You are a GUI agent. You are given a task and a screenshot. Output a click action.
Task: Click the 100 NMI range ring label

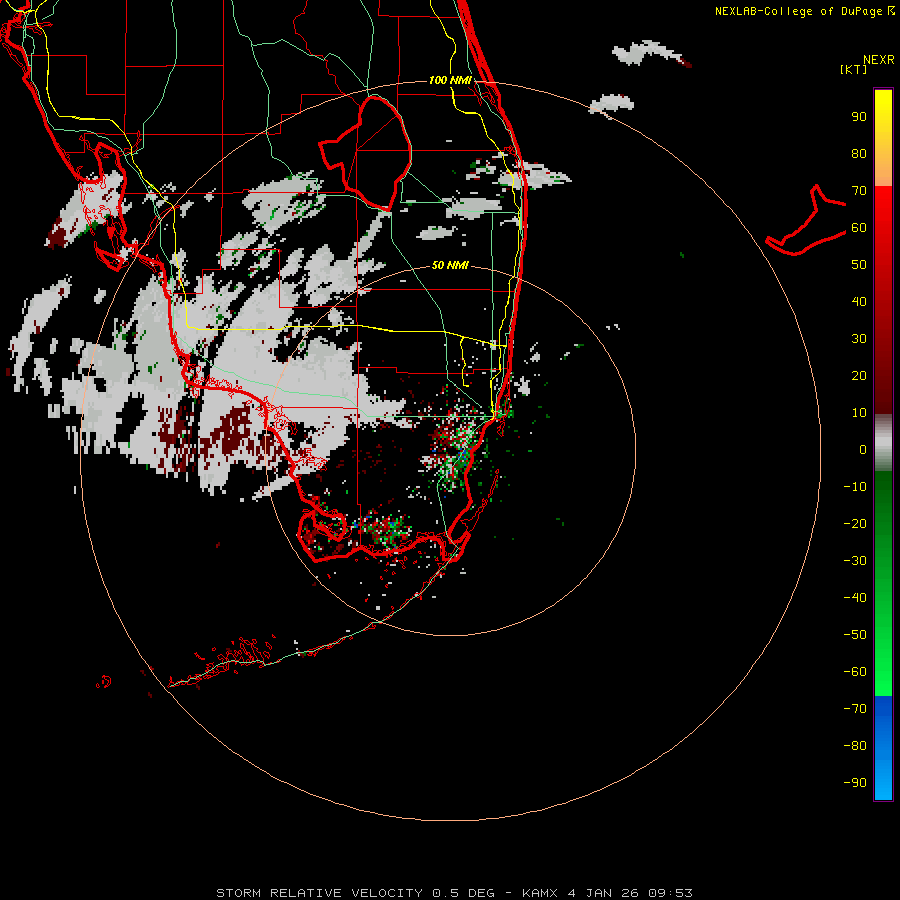click(450, 80)
